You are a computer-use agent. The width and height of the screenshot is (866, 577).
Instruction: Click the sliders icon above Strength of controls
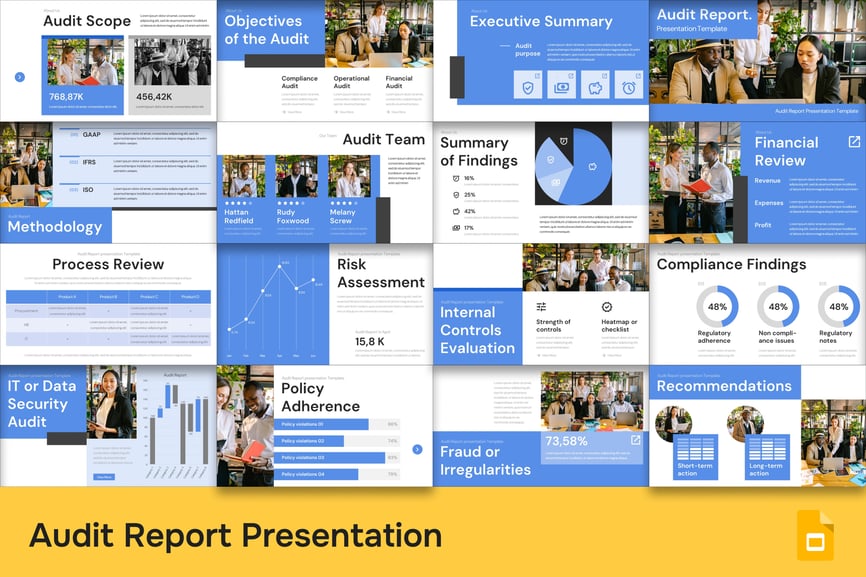[542, 307]
